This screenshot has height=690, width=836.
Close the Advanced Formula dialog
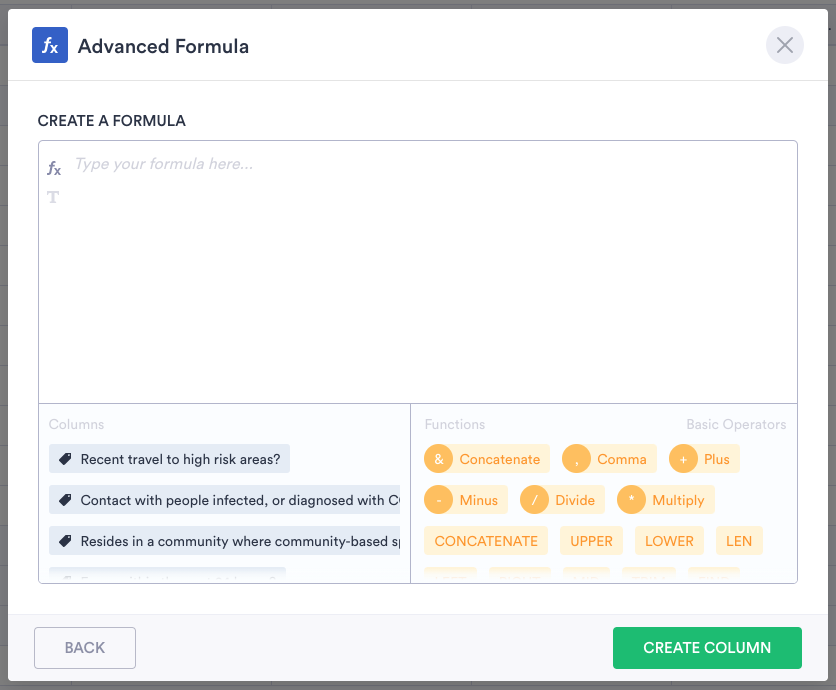(785, 46)
